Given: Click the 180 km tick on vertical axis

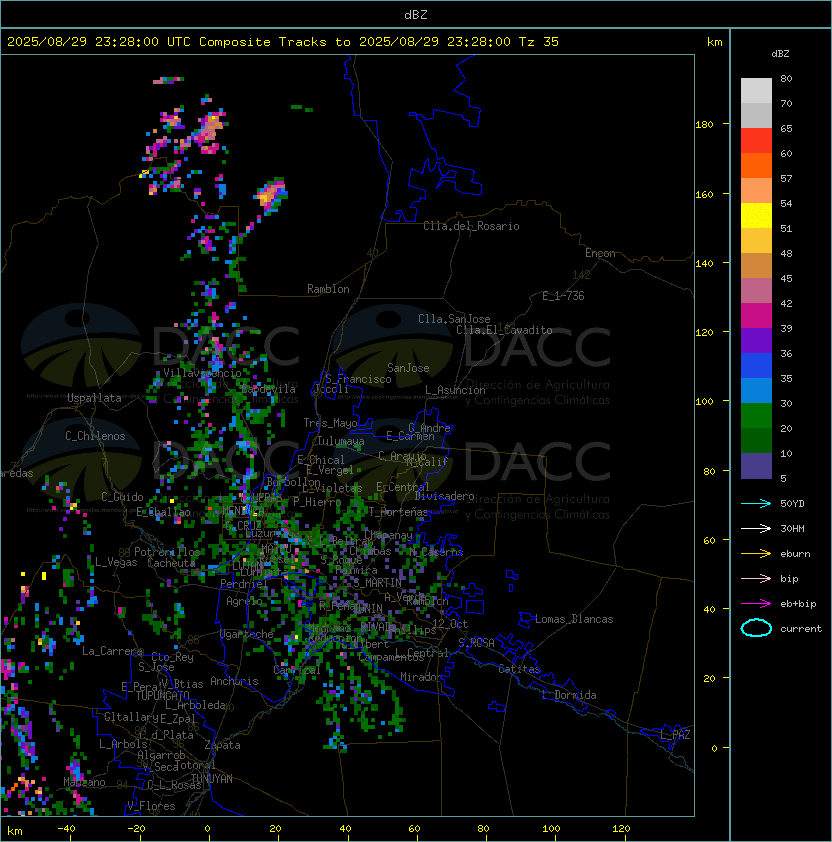Looking at the screenshot, I should (704, 124).
